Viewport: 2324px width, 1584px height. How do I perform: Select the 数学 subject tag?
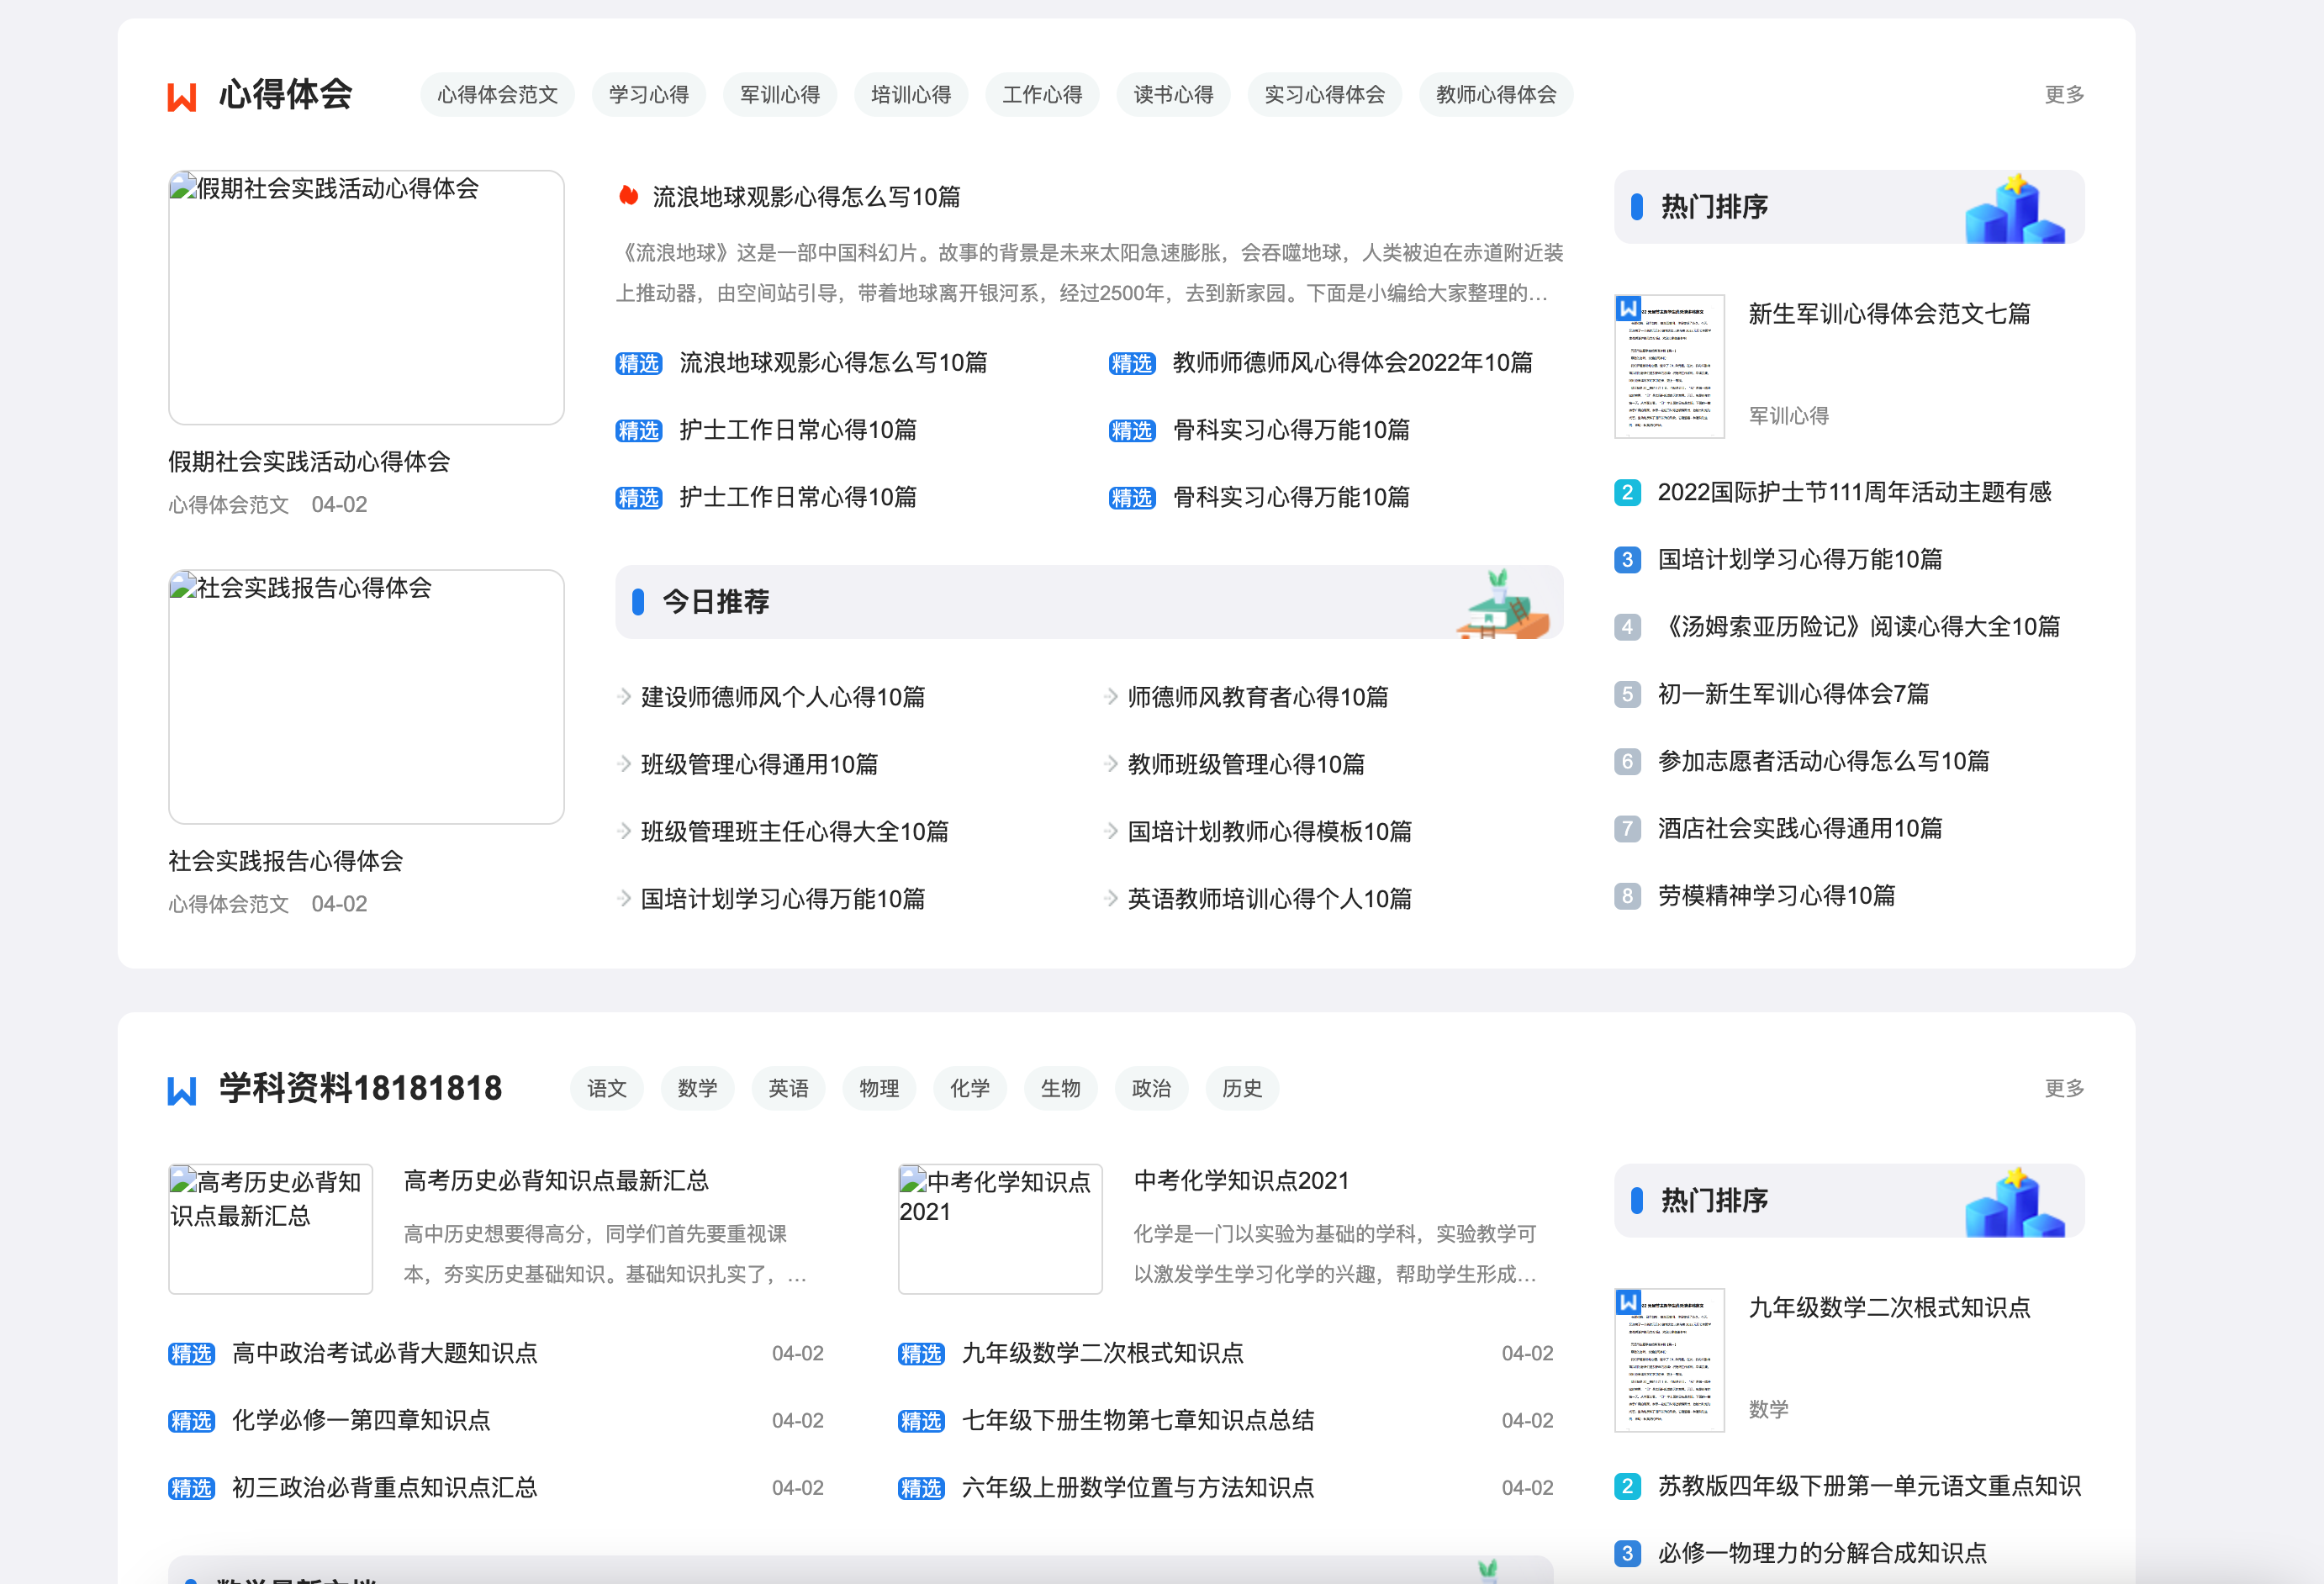(697, 1088)
